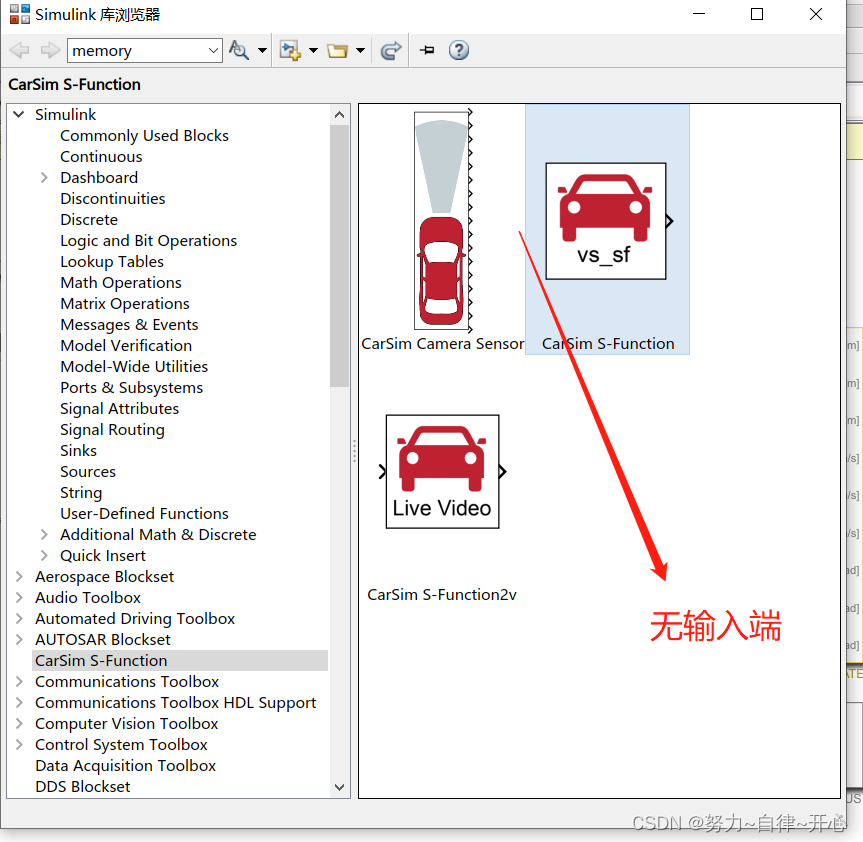The width and height of the screenshot is (863, 842).
Task: Select Data Acquisition Toolbox item
Action: 125,766
